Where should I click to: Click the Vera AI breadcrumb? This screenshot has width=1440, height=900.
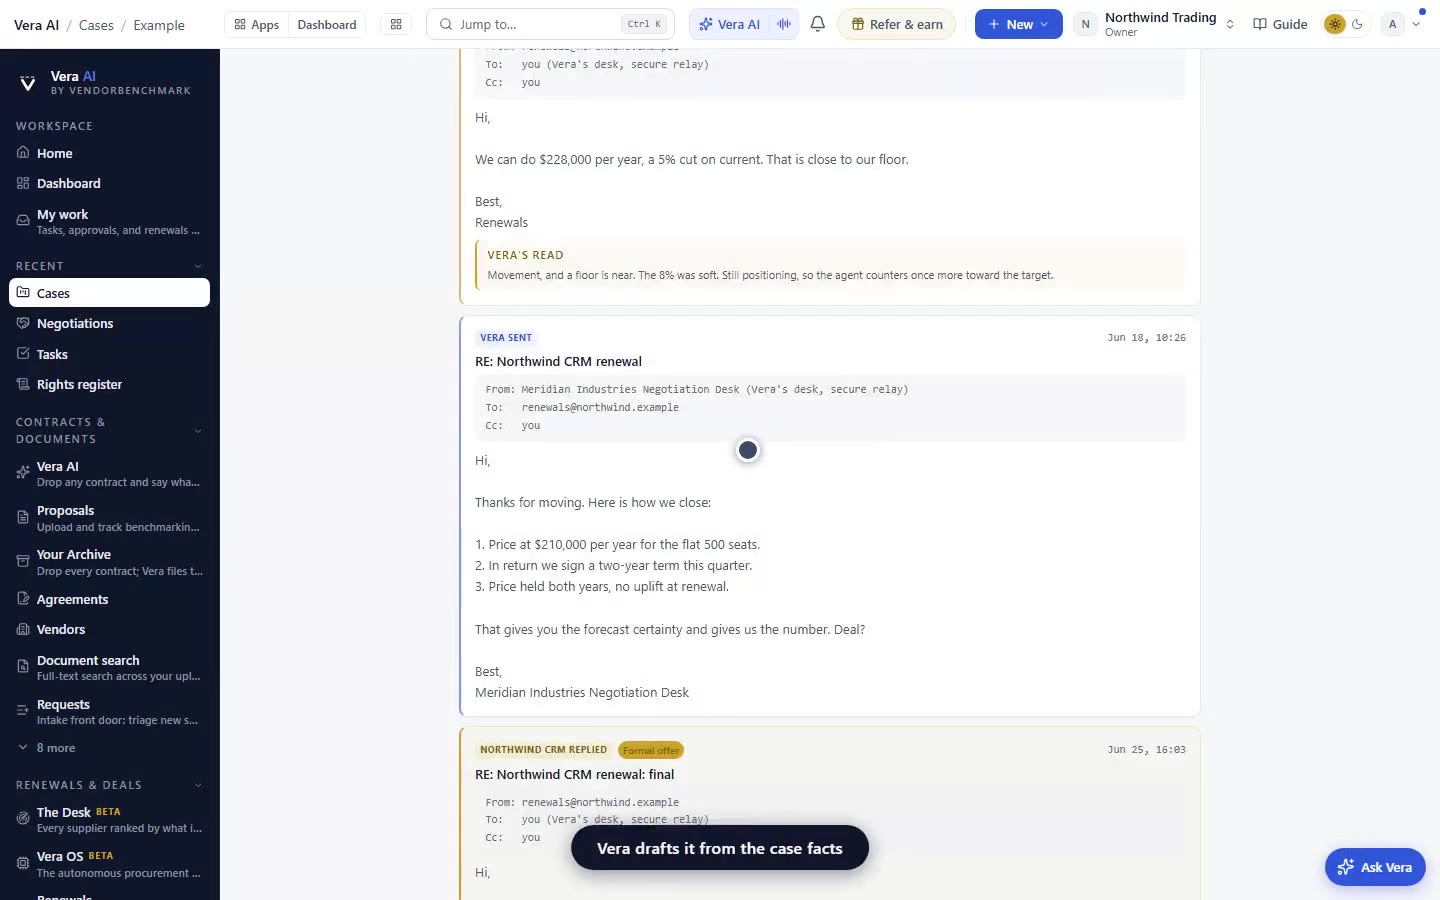(x=36, y=25)
